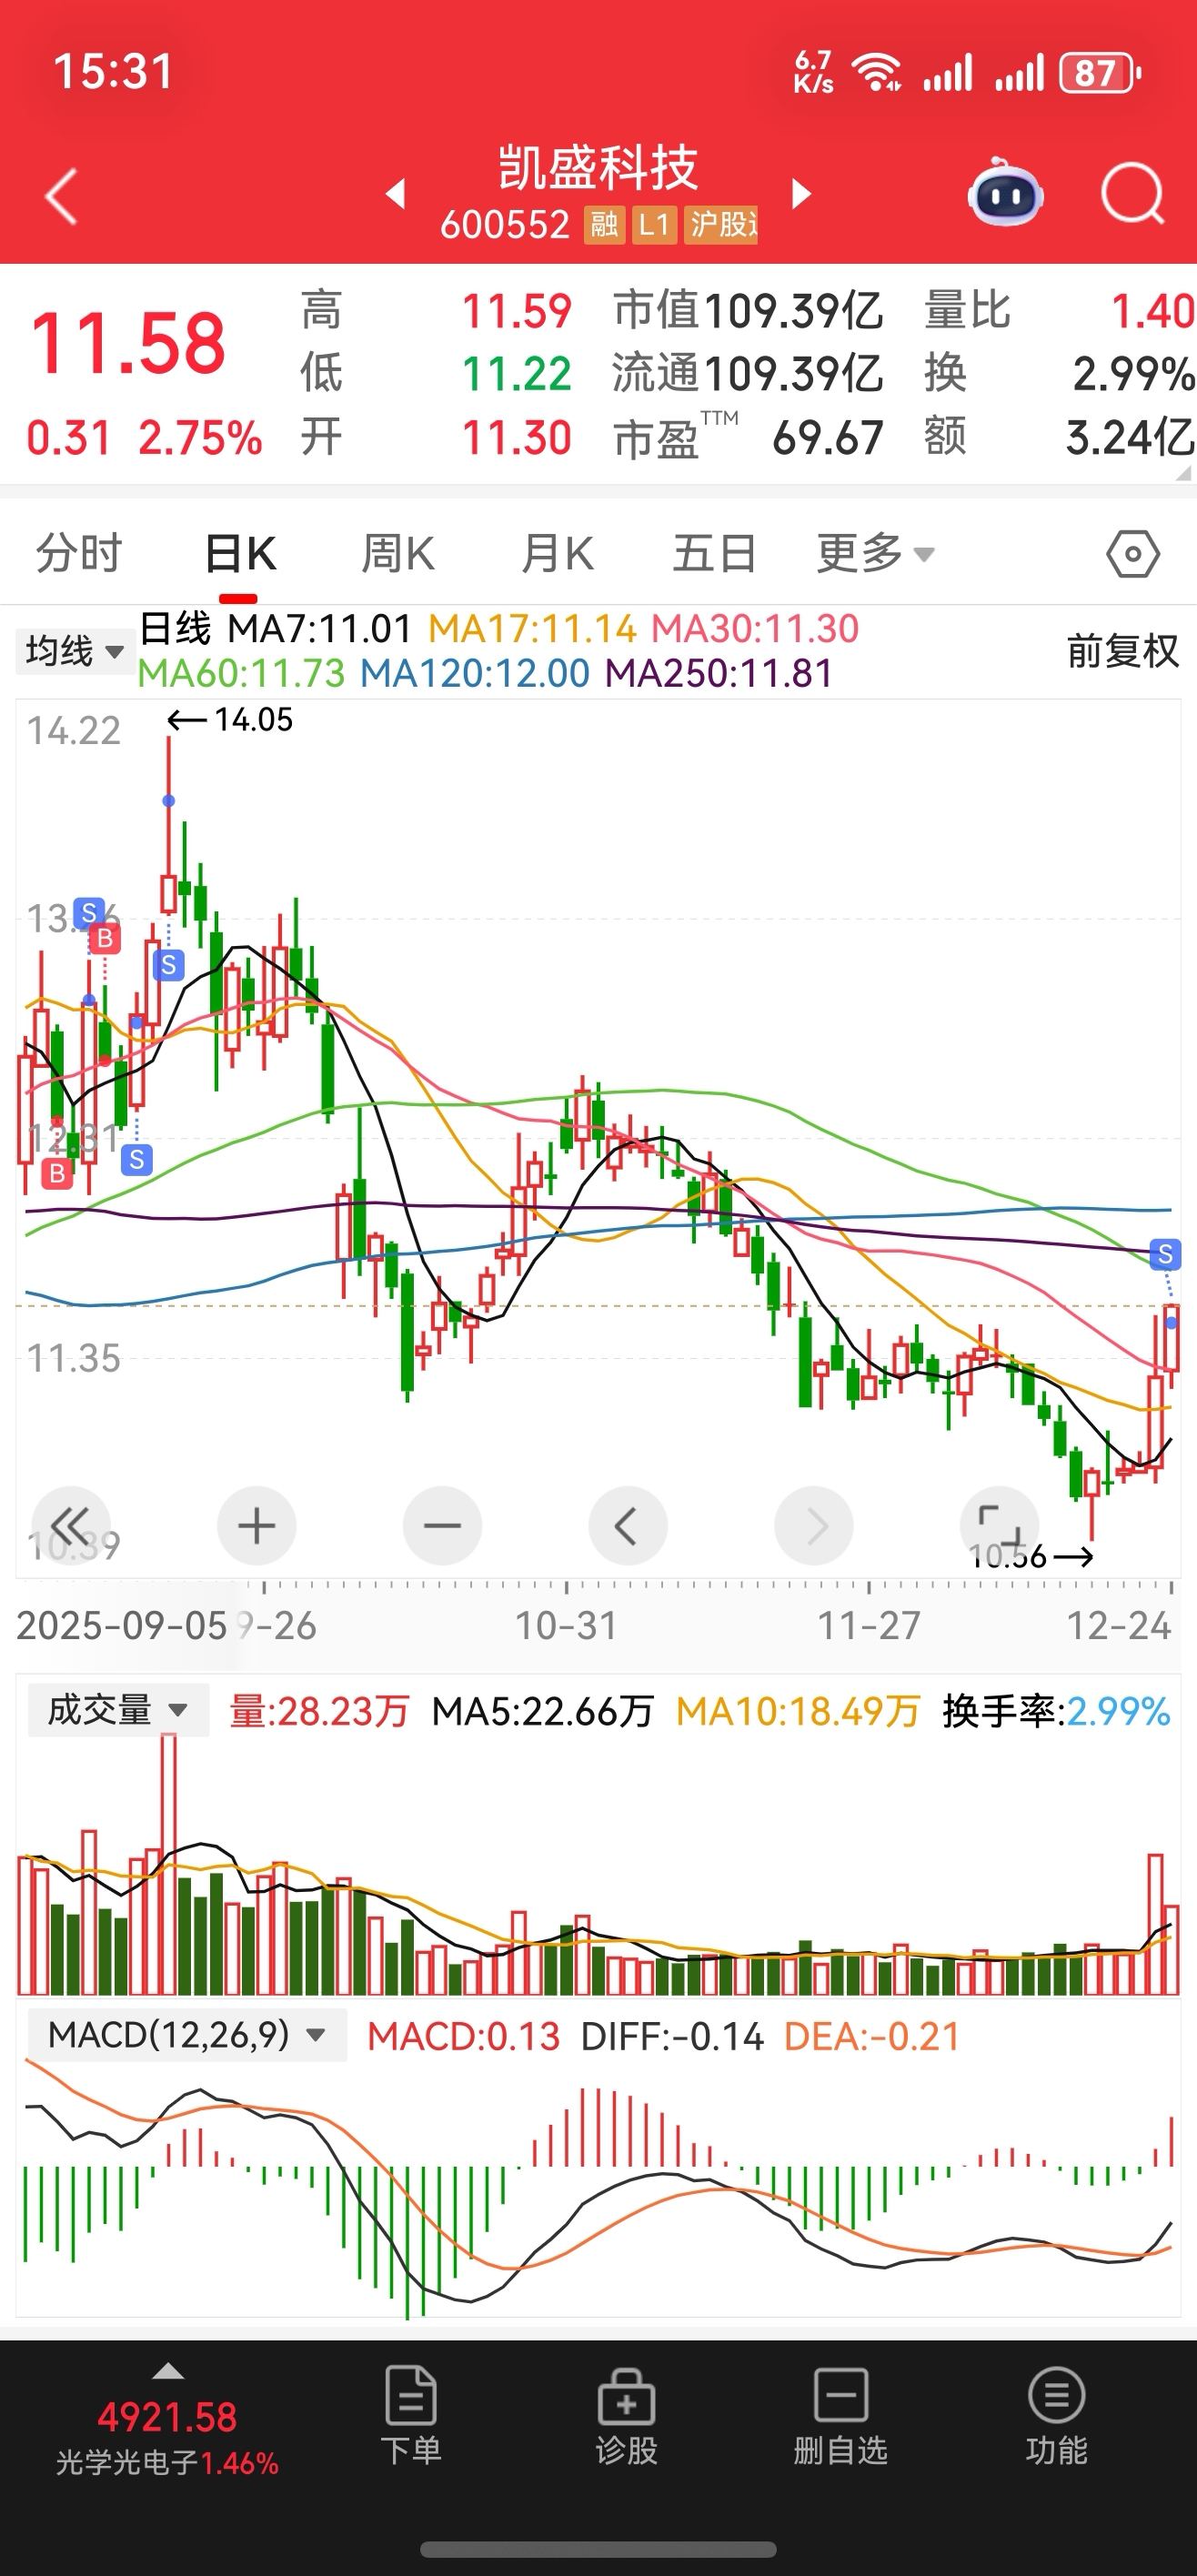1197x2576 pixels.
Task: Move chart left with chevron button
Action: [x=628, y=1525]
